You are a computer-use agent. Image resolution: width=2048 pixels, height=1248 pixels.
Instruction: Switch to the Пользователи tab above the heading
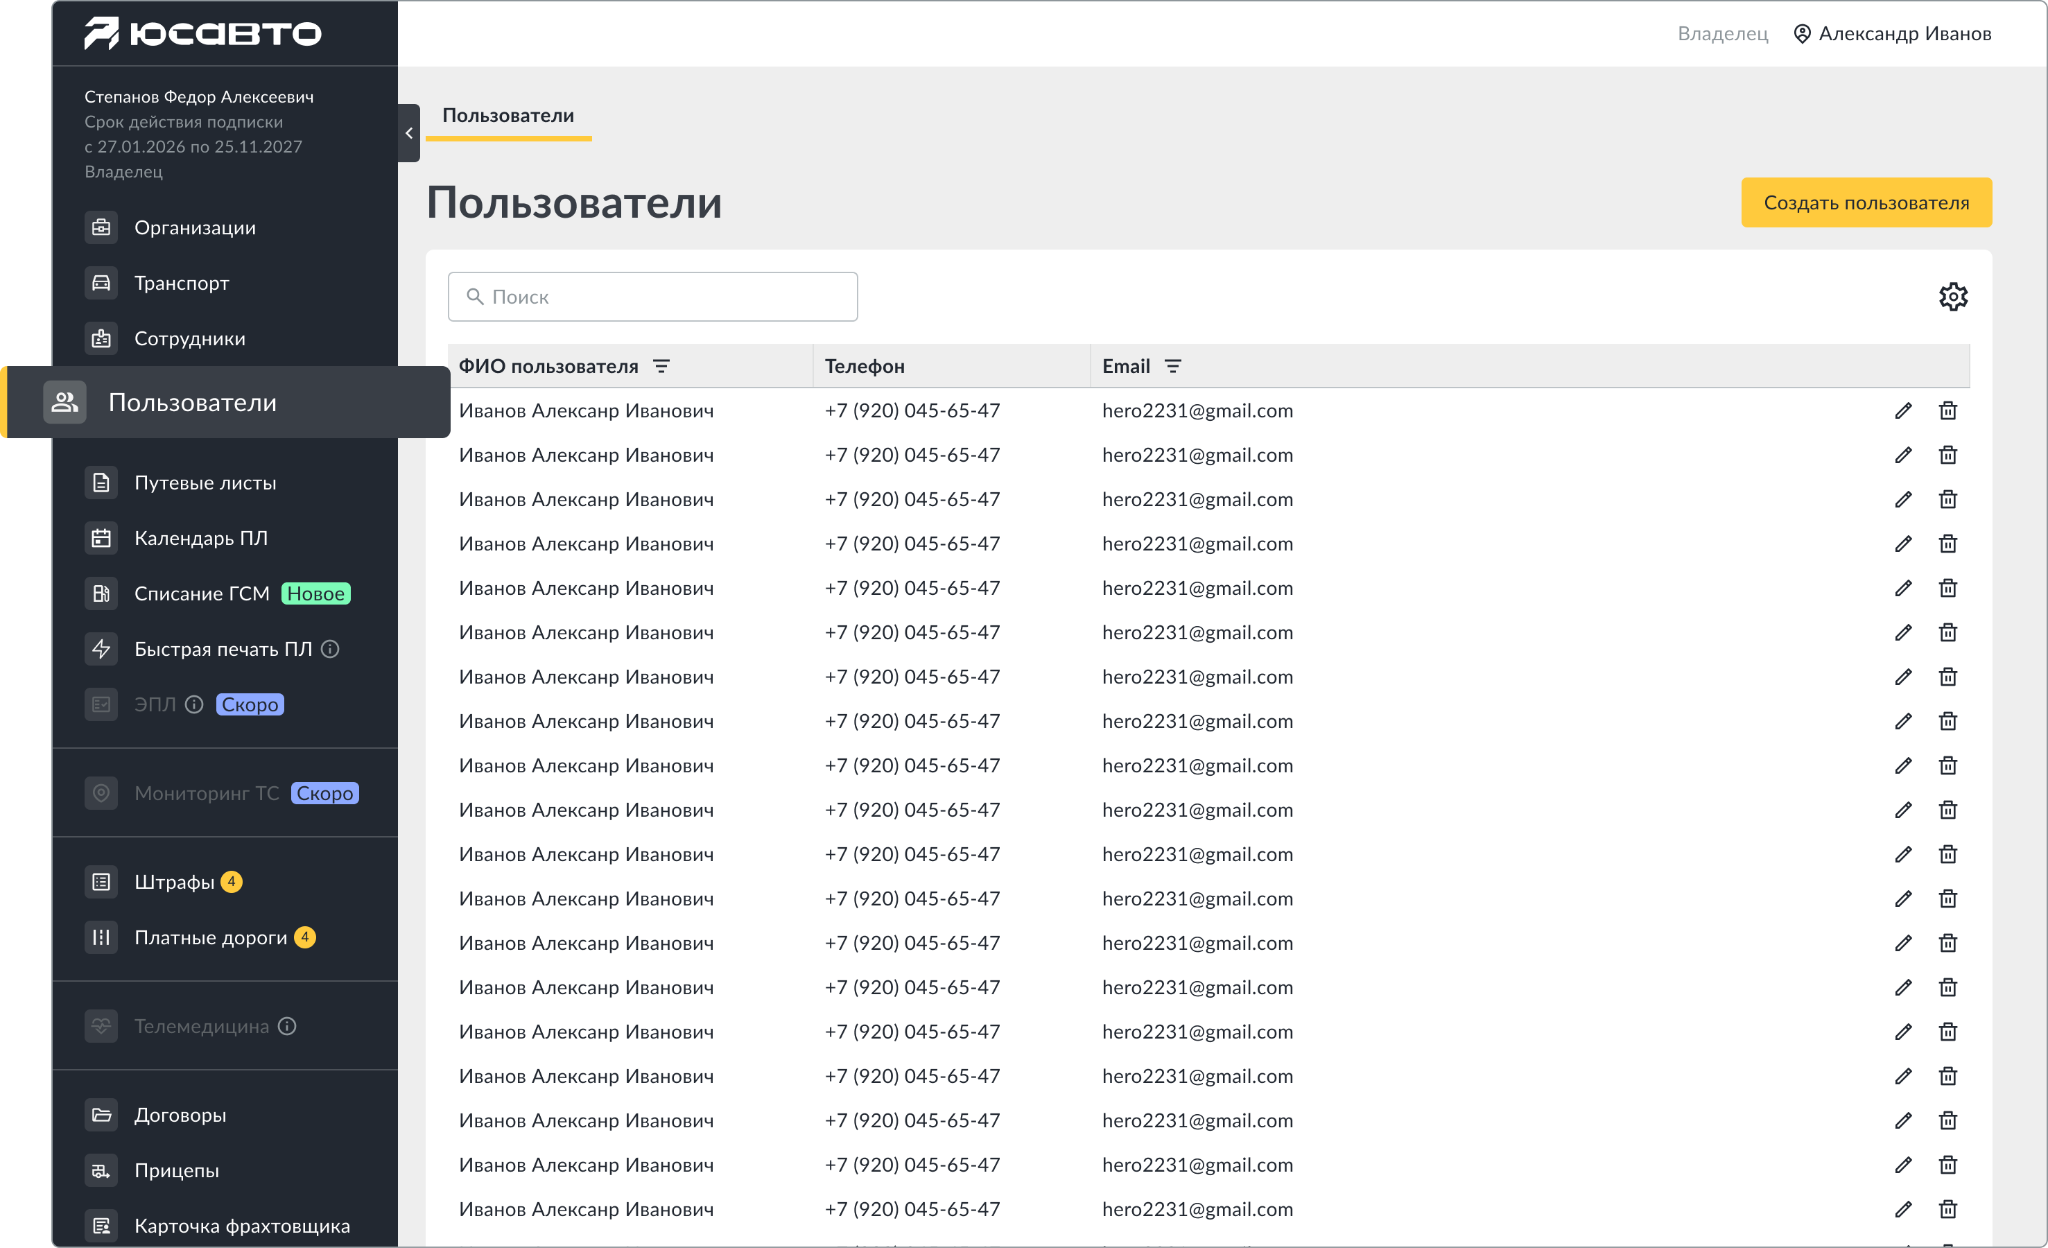pos(508,116)
